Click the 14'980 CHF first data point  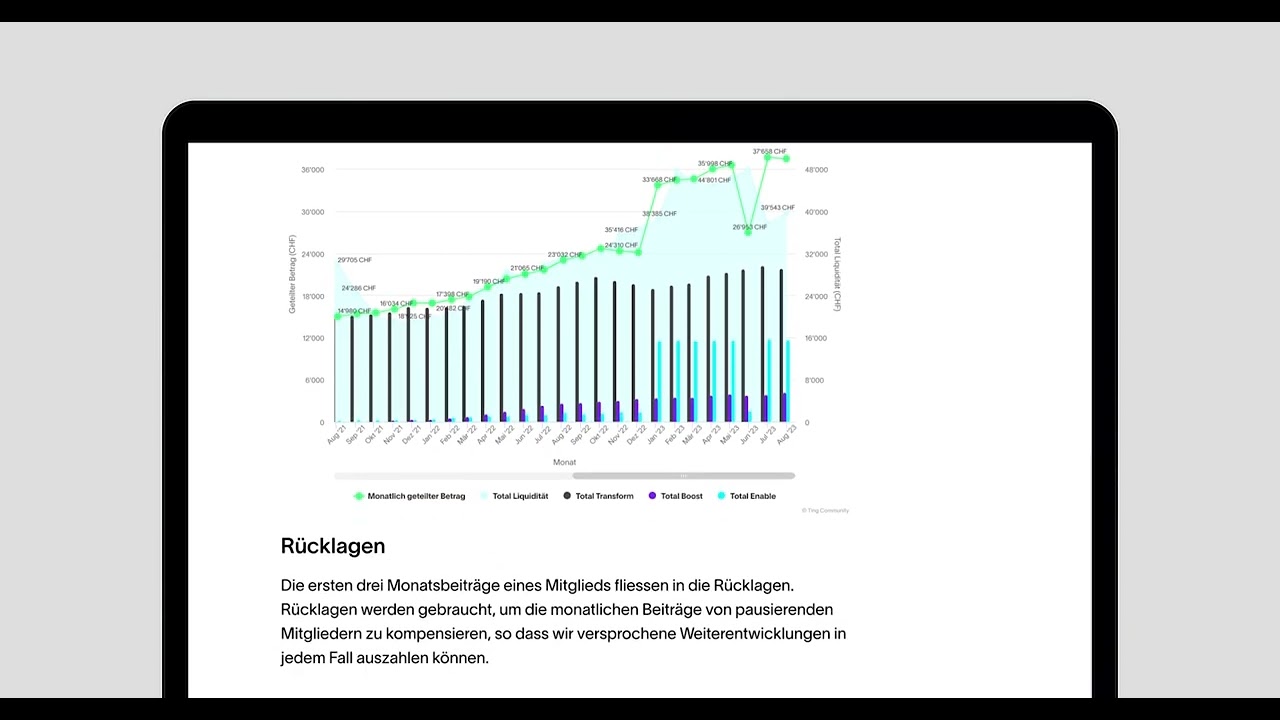[x=337, y=316]
